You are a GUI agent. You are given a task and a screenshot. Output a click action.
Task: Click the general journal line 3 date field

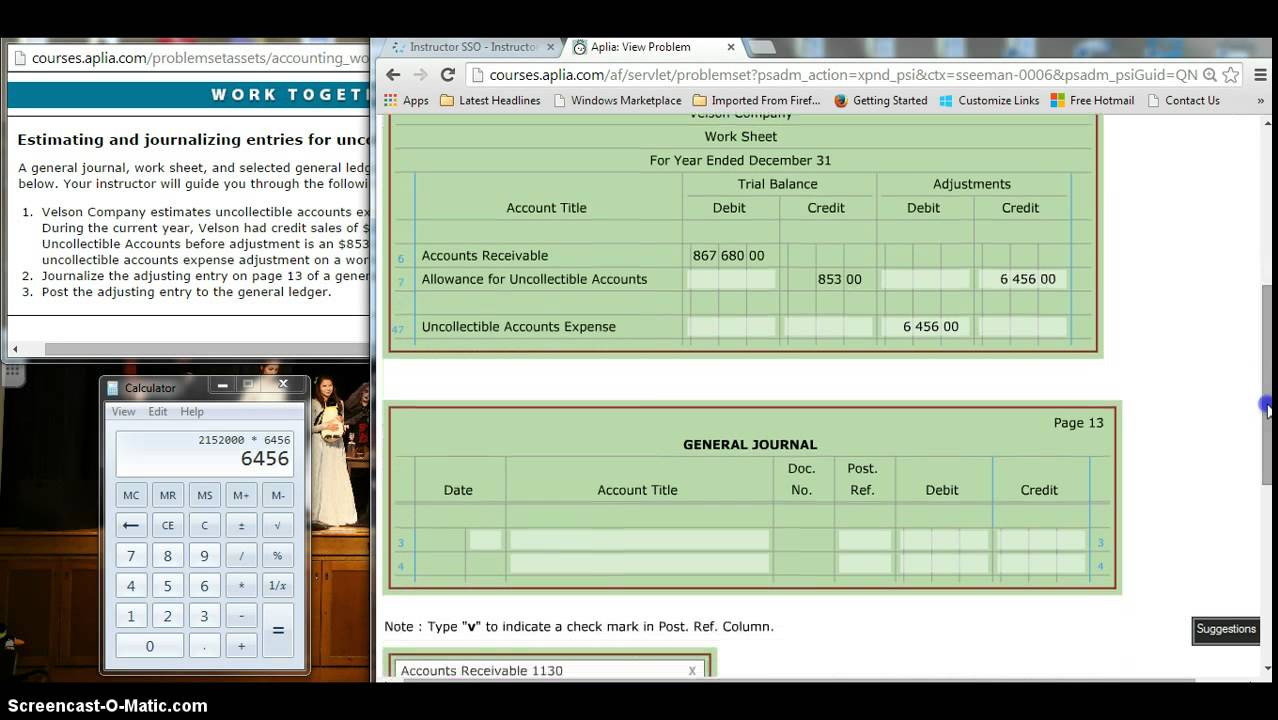pos(485,540)
